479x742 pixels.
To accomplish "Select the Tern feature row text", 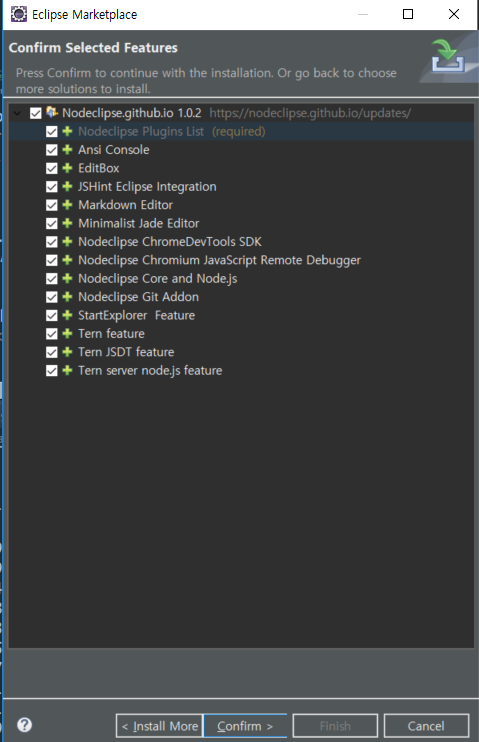I will click(111, 334).
